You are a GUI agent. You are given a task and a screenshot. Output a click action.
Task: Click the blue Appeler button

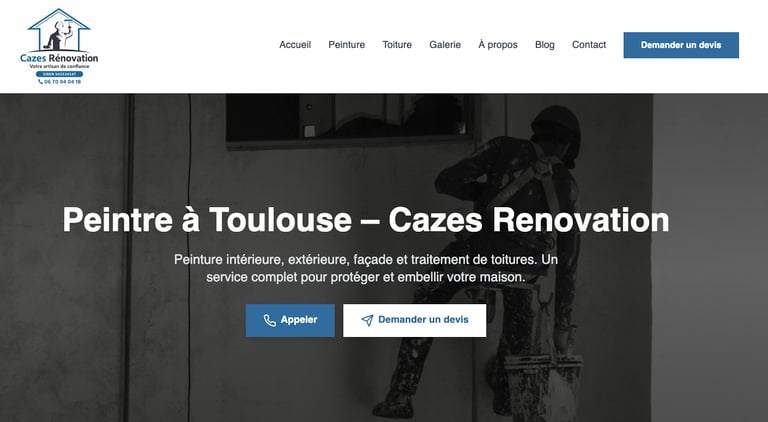pyautogui.click(x=290, y=320)
